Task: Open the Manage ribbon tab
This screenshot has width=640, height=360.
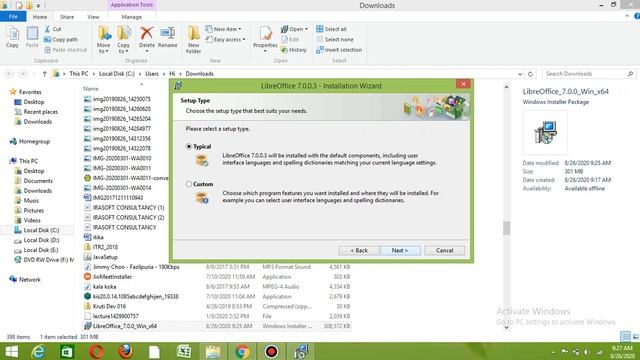Action: click(x=131, y=17)
